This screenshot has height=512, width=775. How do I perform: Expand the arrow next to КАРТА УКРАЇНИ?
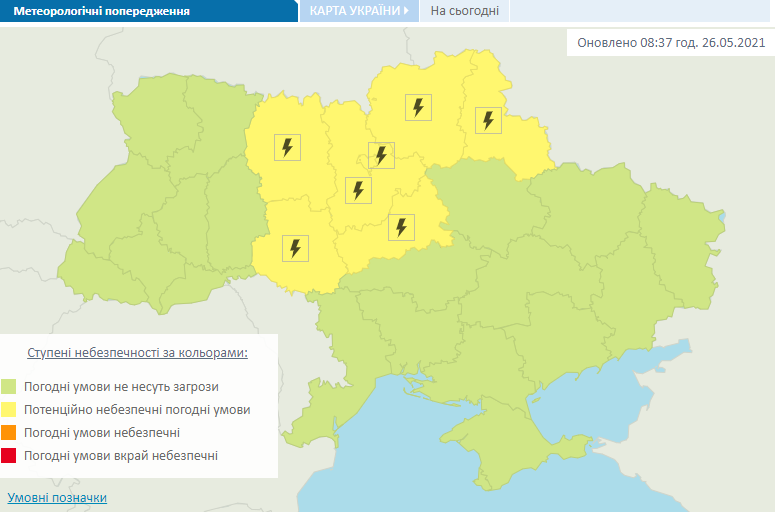(406, 11)
